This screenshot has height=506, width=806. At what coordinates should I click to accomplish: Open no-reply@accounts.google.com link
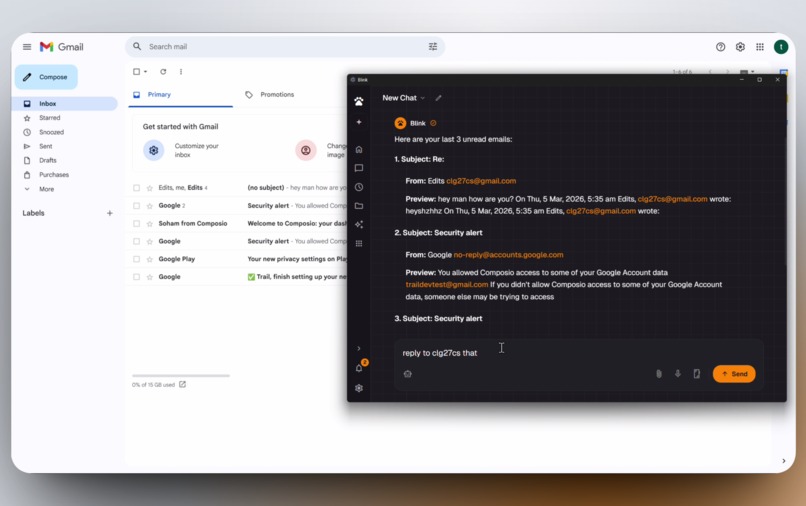[508, 255]
